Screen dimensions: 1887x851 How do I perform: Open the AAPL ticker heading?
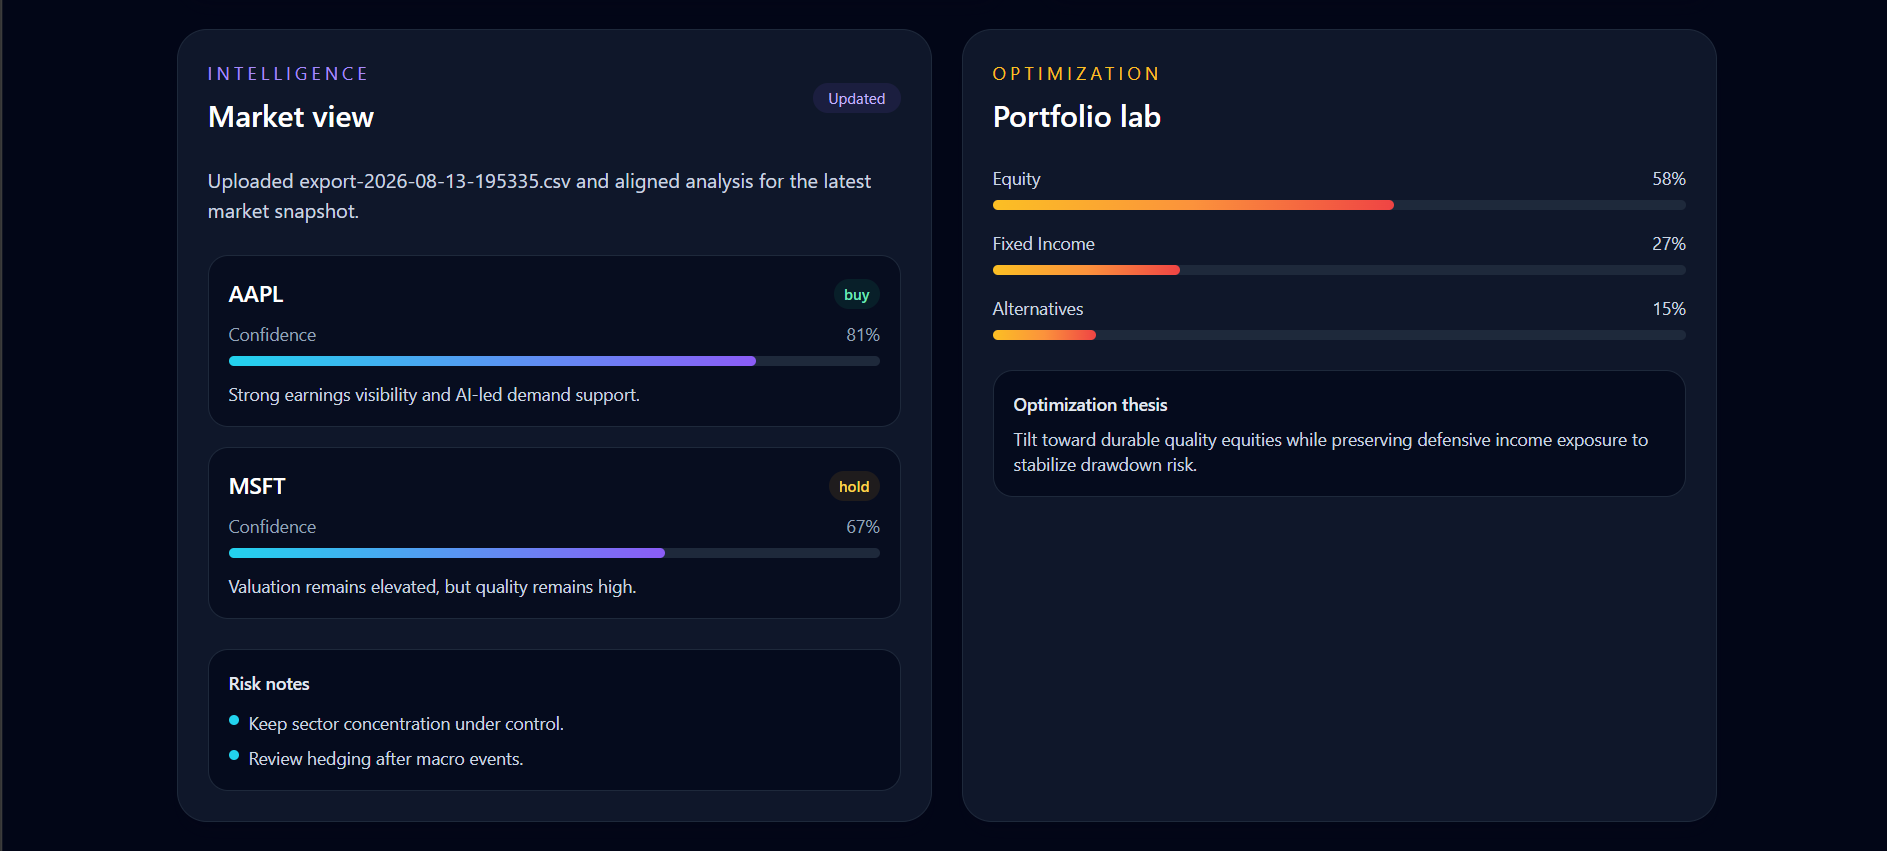tap(256, 294)
